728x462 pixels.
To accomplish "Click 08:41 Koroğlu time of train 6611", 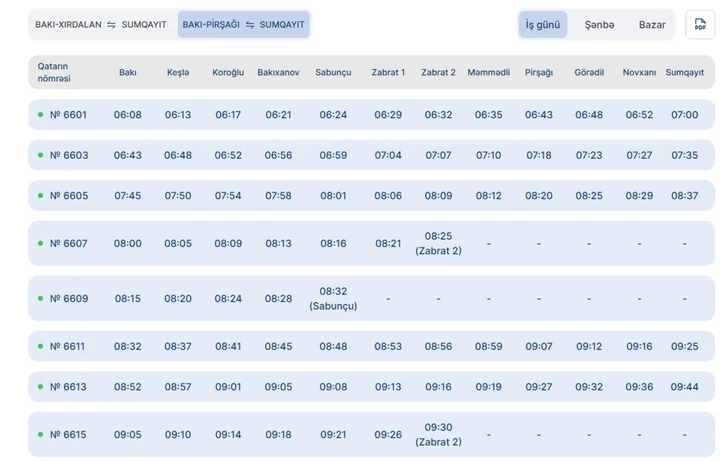I will pos(228,346).
